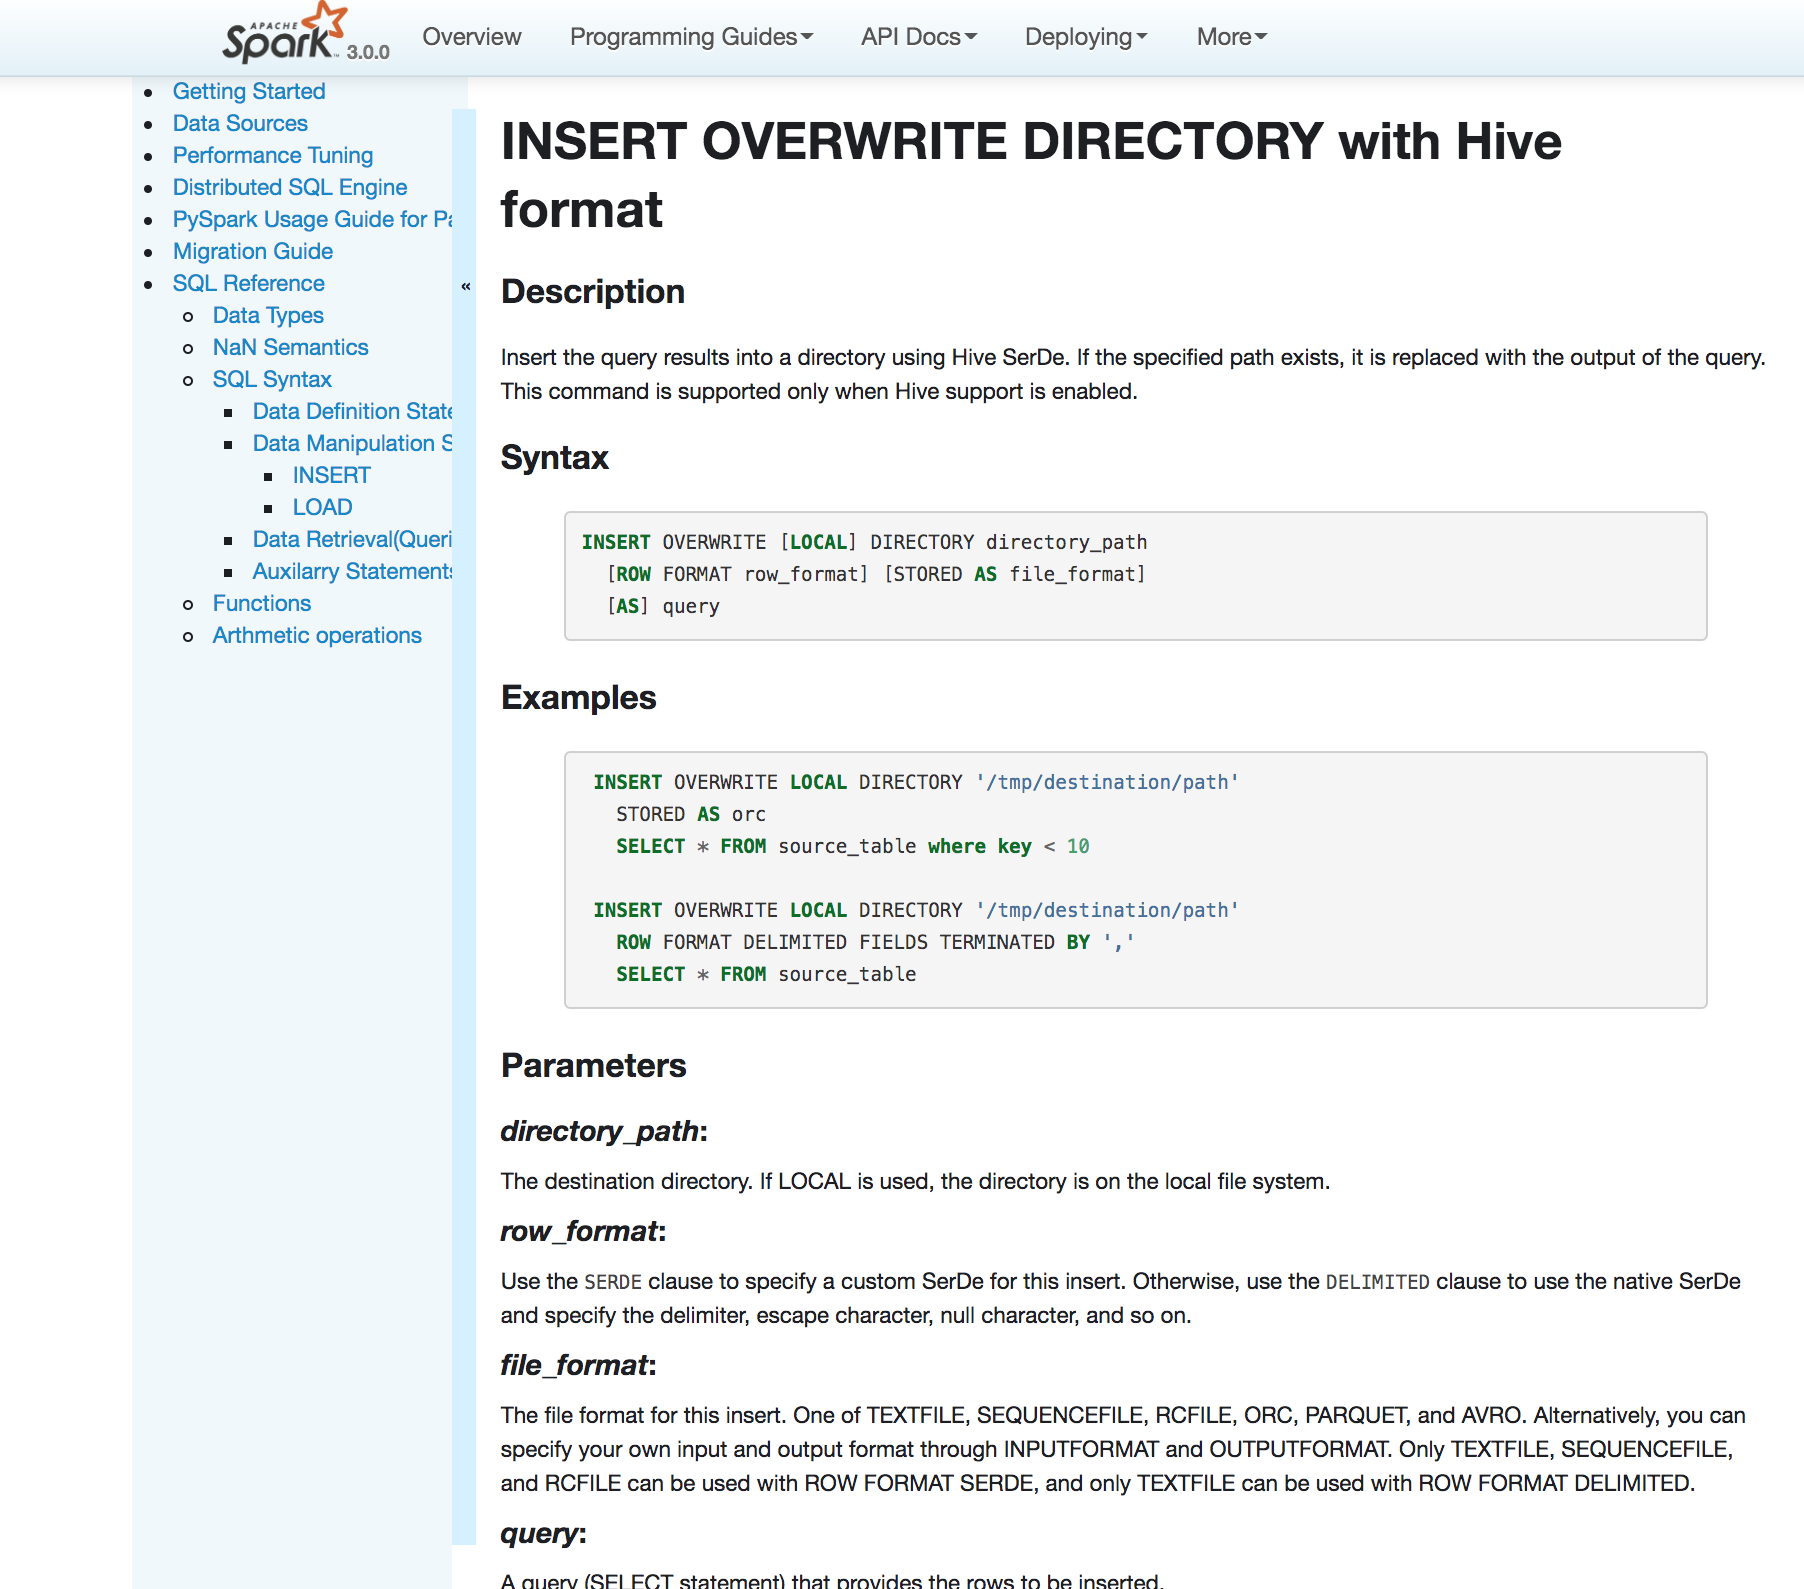Open Distributed SQL Engine page
The width and height of the screenshot is (1804, 1589).
(290, 187)
